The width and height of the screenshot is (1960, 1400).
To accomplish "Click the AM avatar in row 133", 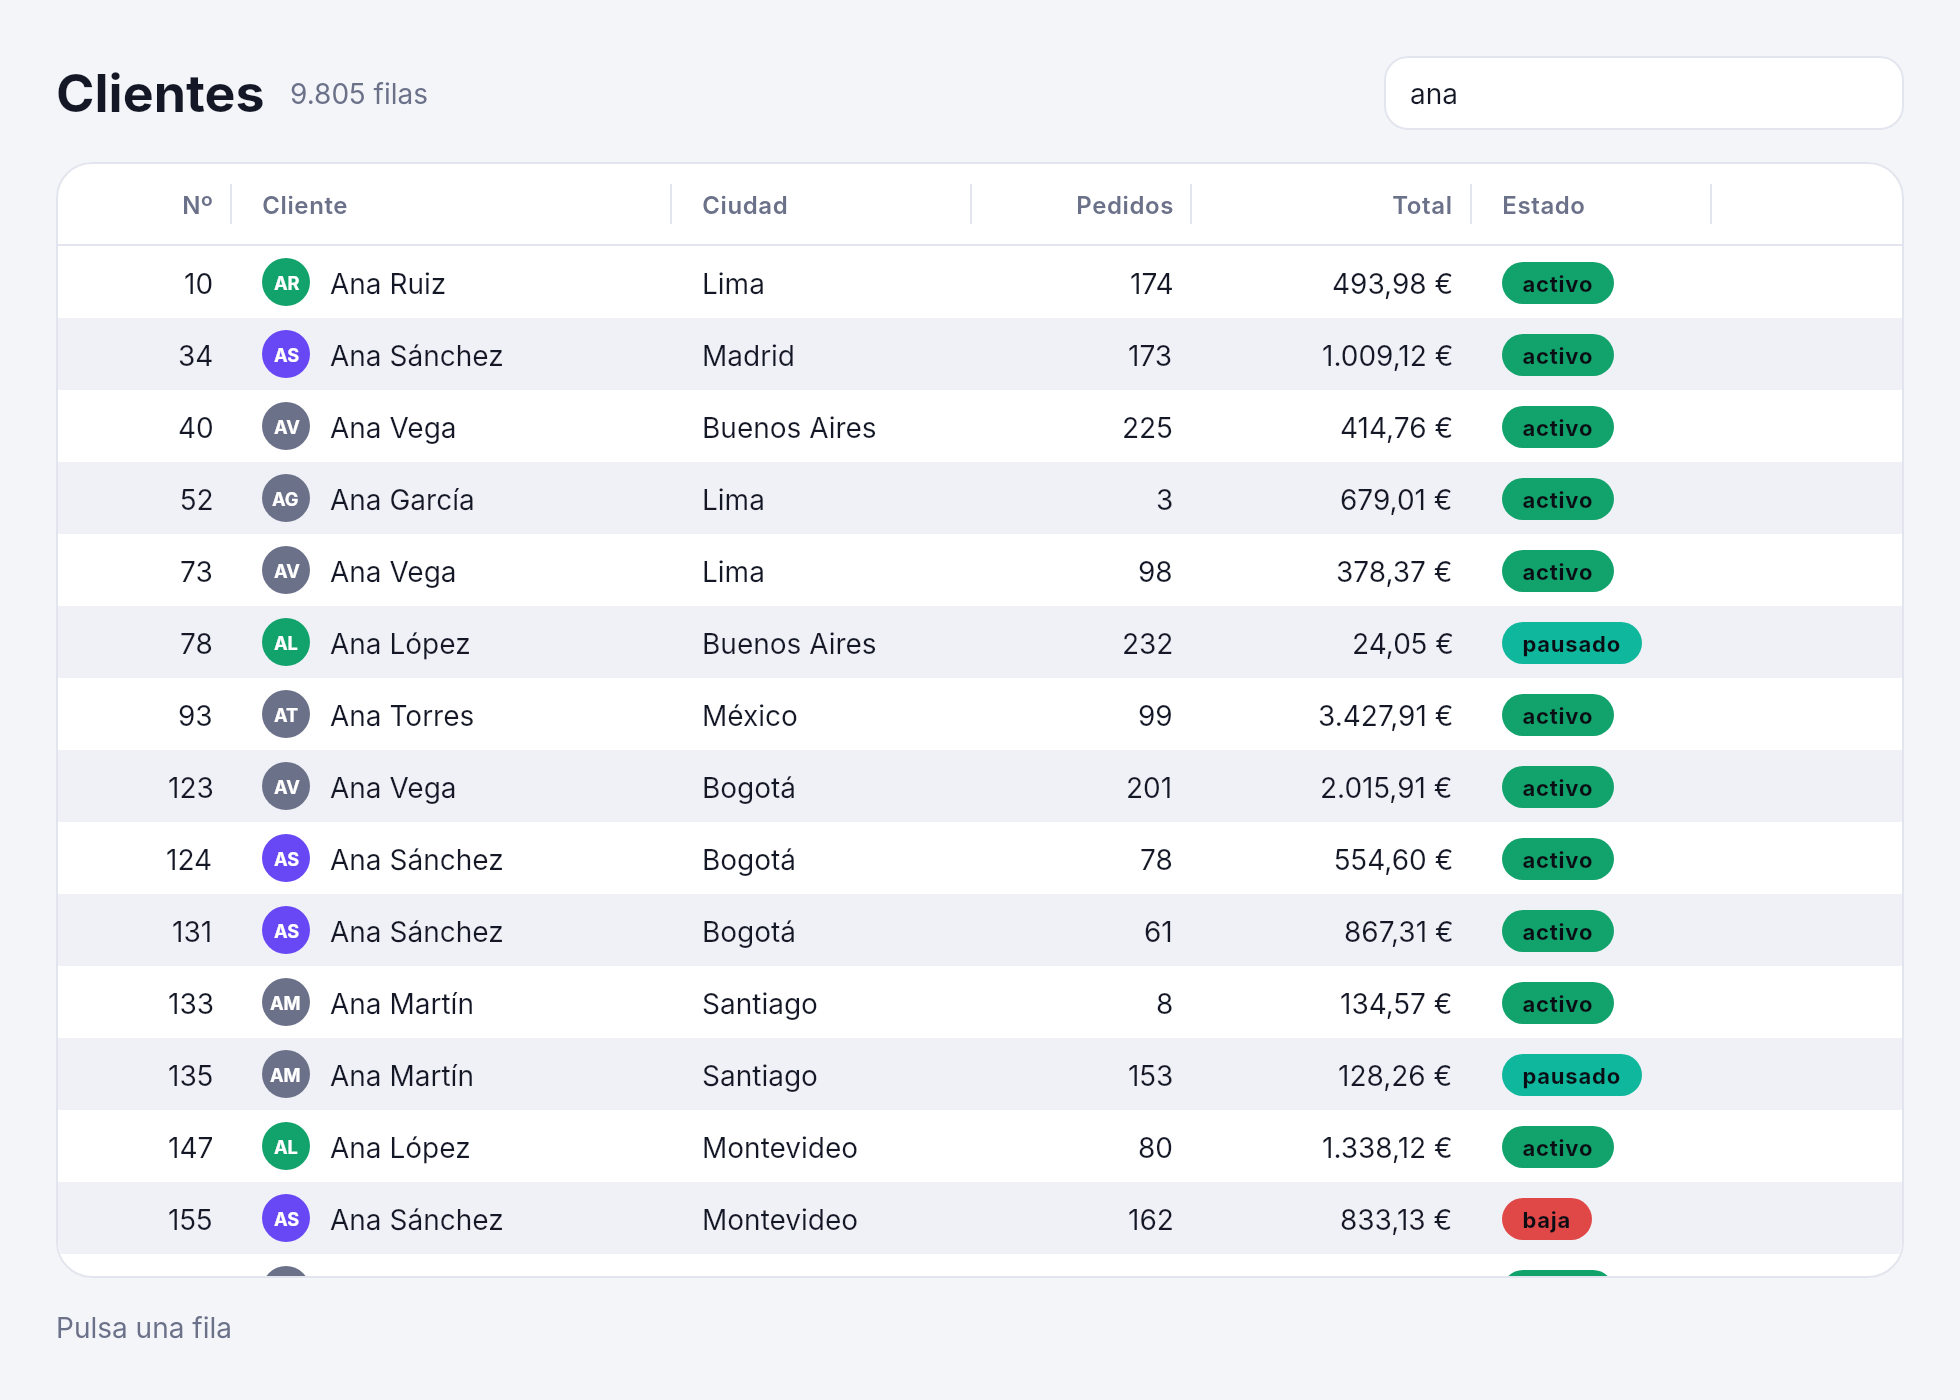I will (x=286, y=1003).
